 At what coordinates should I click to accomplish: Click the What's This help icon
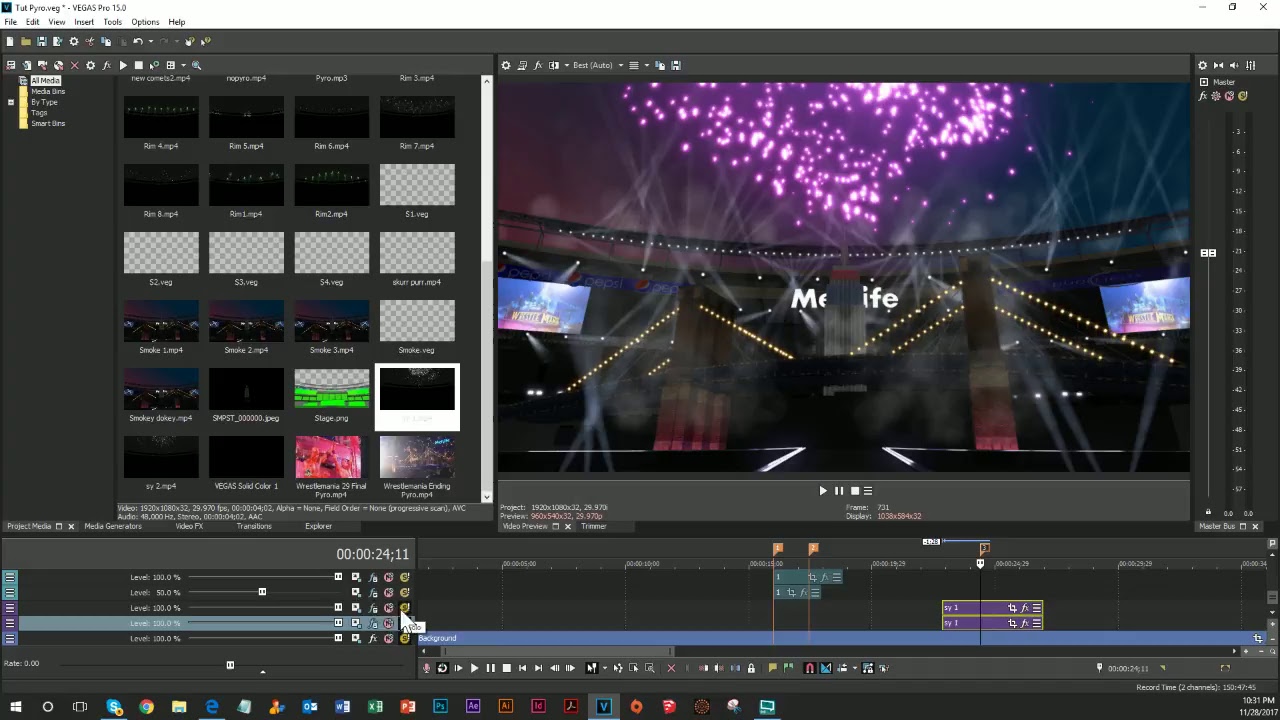[205, 41]
